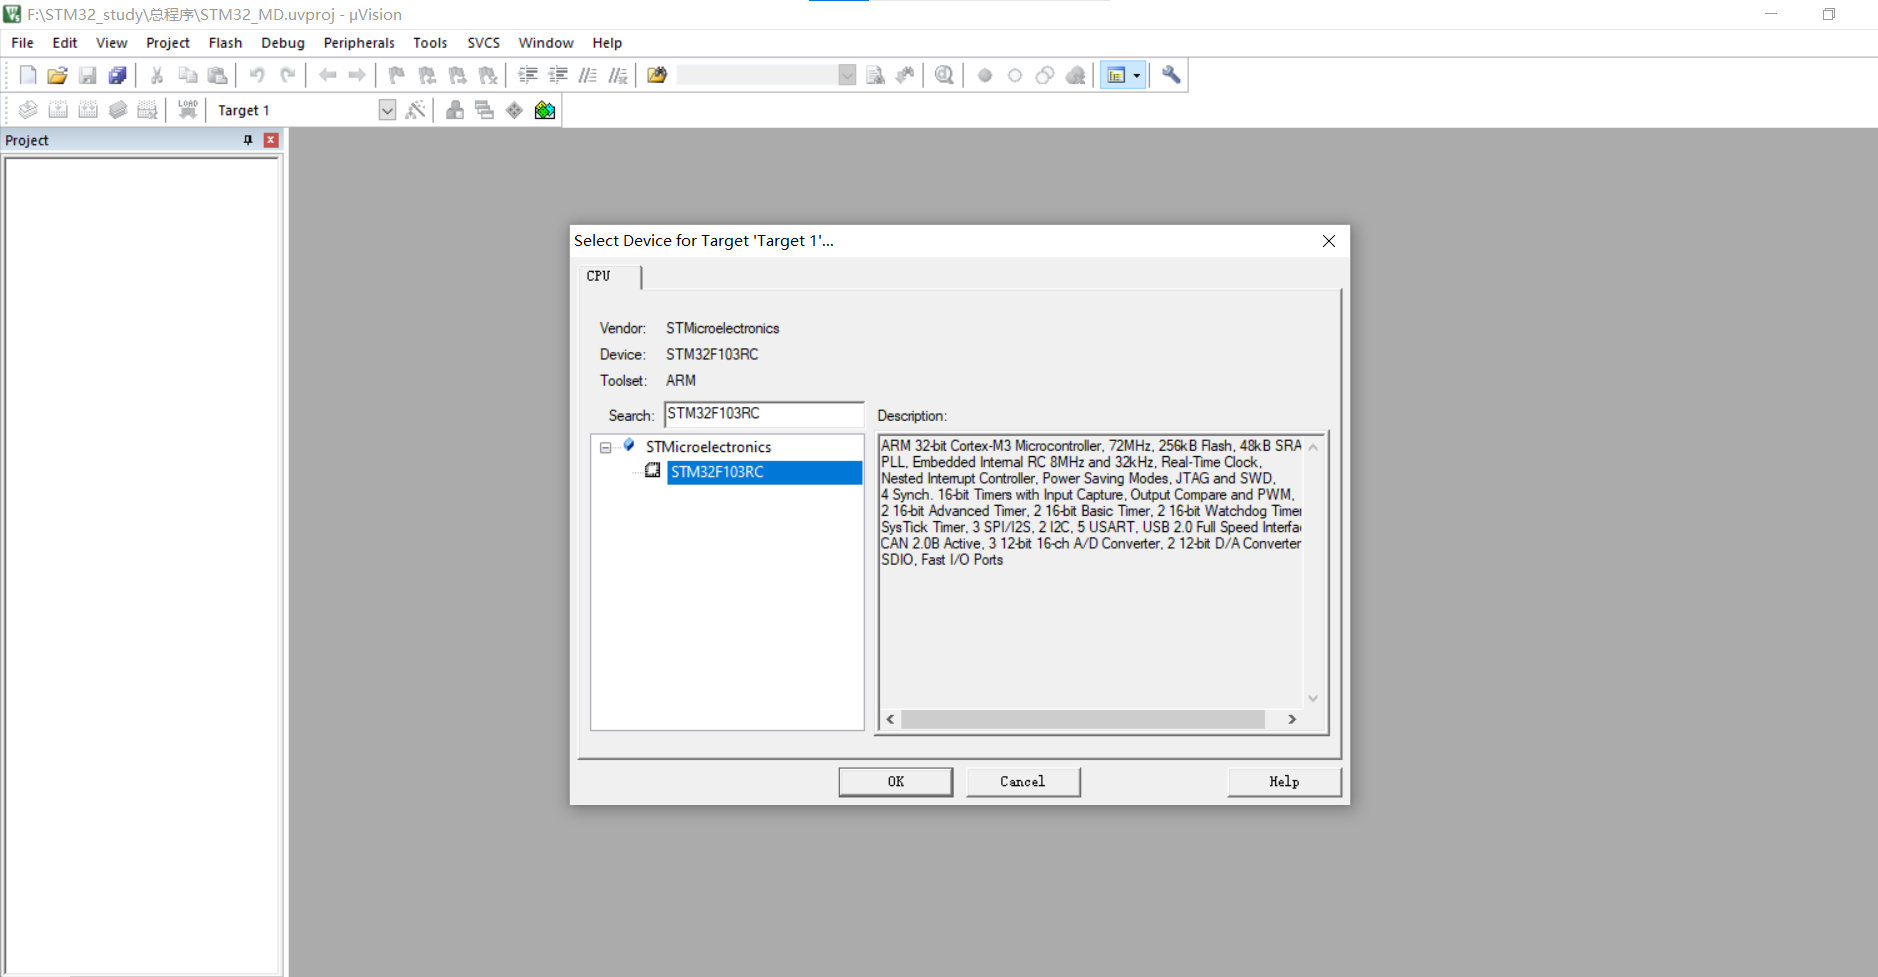This screenshot has width=1878, height=977.
Task: Click the Undo arrow icon
Action: coord(257,75)
